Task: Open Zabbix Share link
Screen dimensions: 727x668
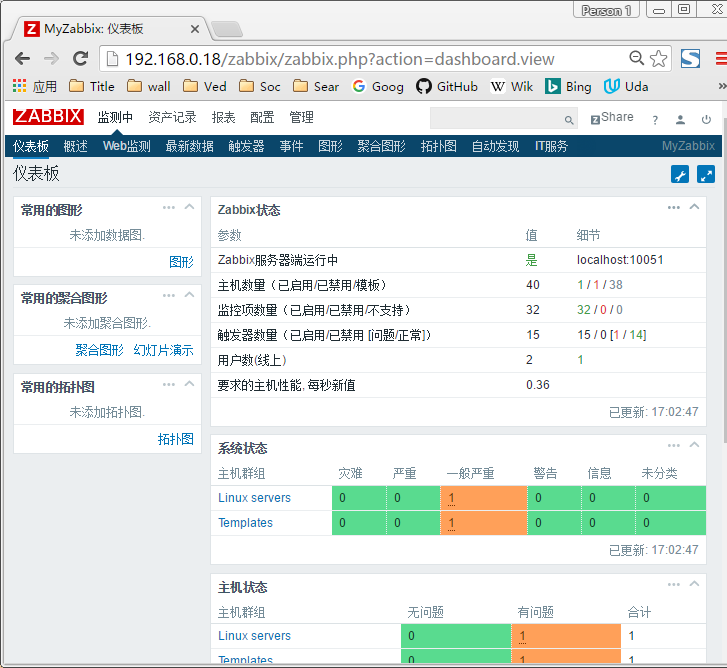Action: coord(612,118)
